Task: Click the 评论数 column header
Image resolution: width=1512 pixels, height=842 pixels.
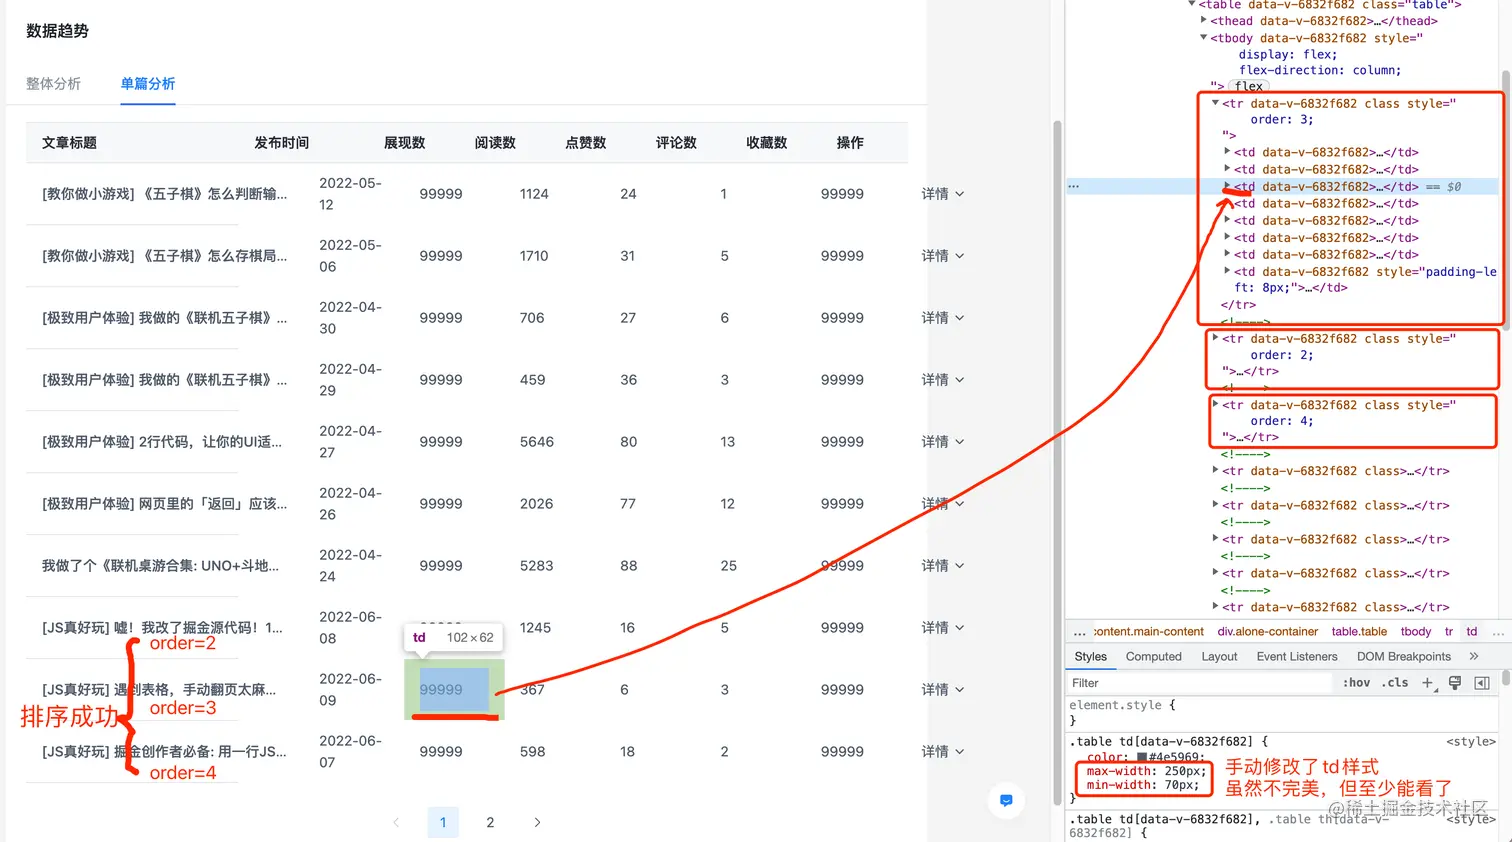Action: click(x=676, y=143)
